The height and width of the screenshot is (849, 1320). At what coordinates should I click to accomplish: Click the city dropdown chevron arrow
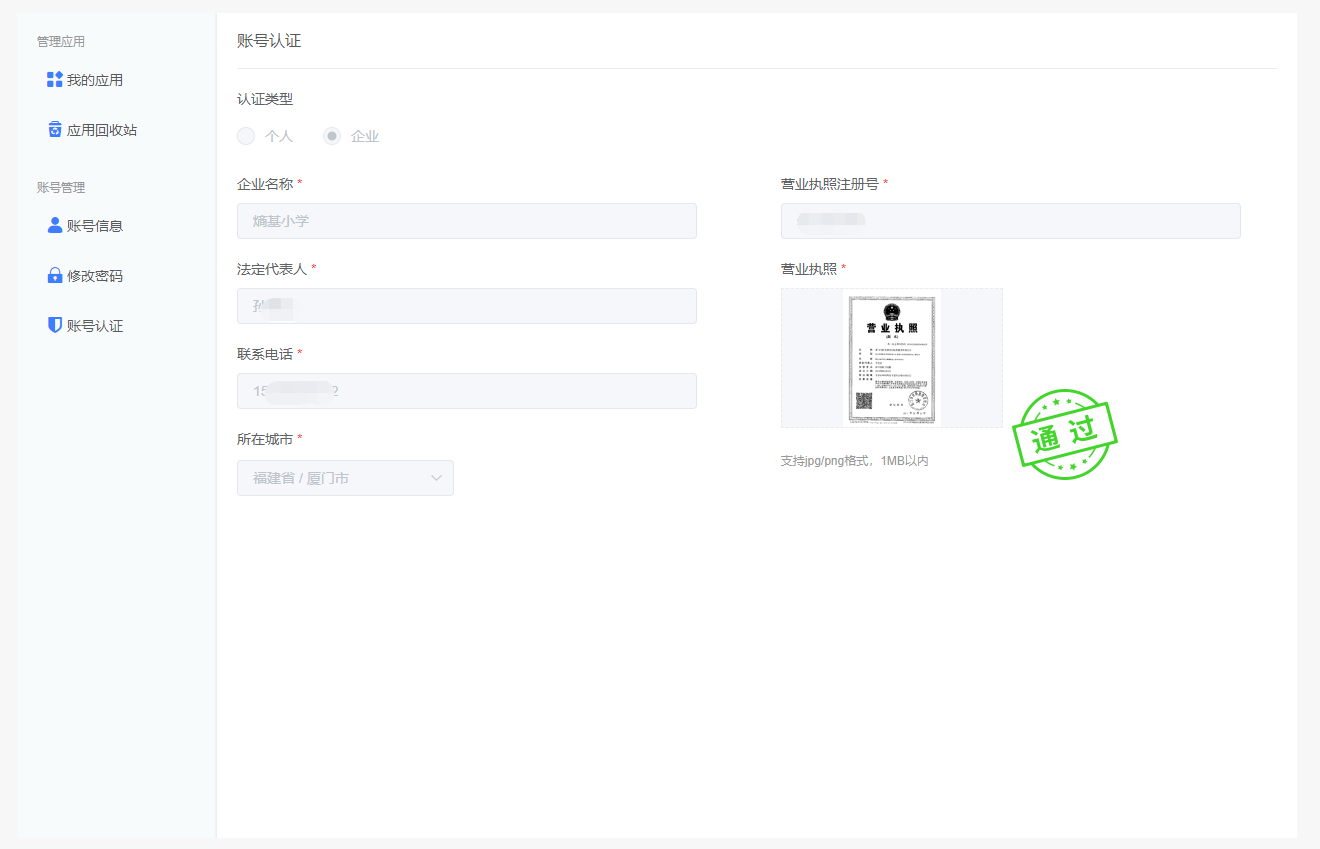point(436,478)
